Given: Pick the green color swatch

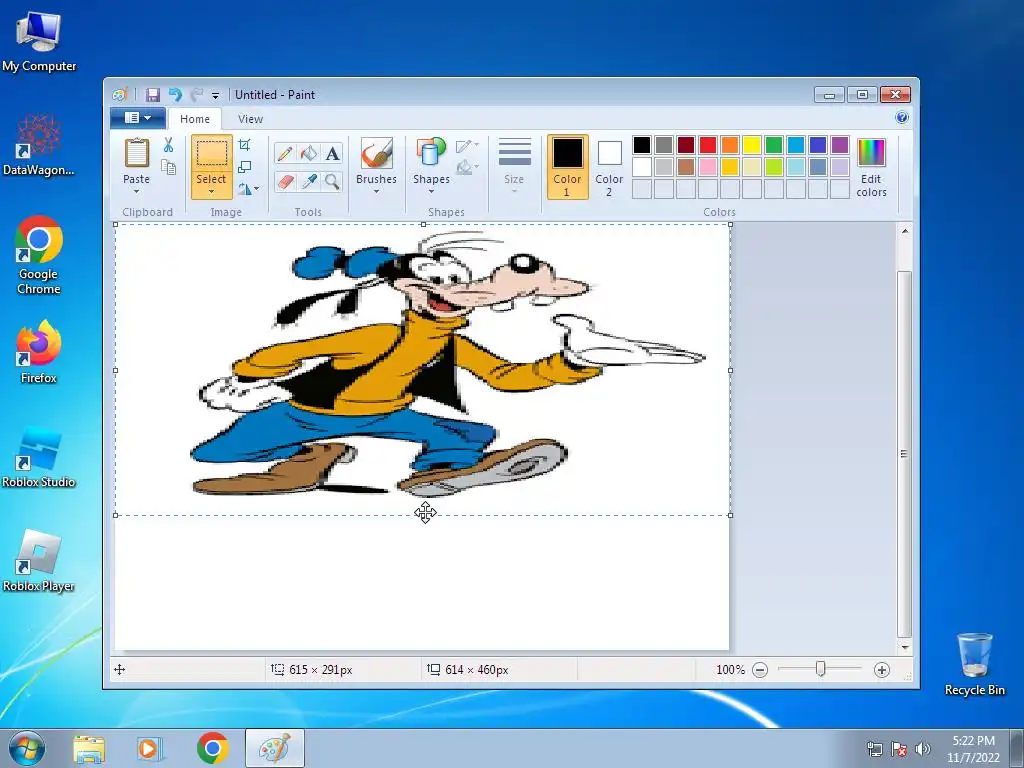Looking at the screenshot, I should click(x=774, y=145).
